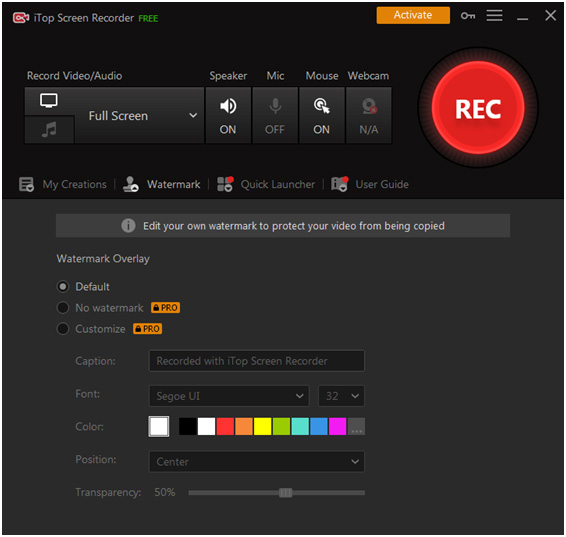Click the iTop Screen Recorder logo icon

point(21,18)
